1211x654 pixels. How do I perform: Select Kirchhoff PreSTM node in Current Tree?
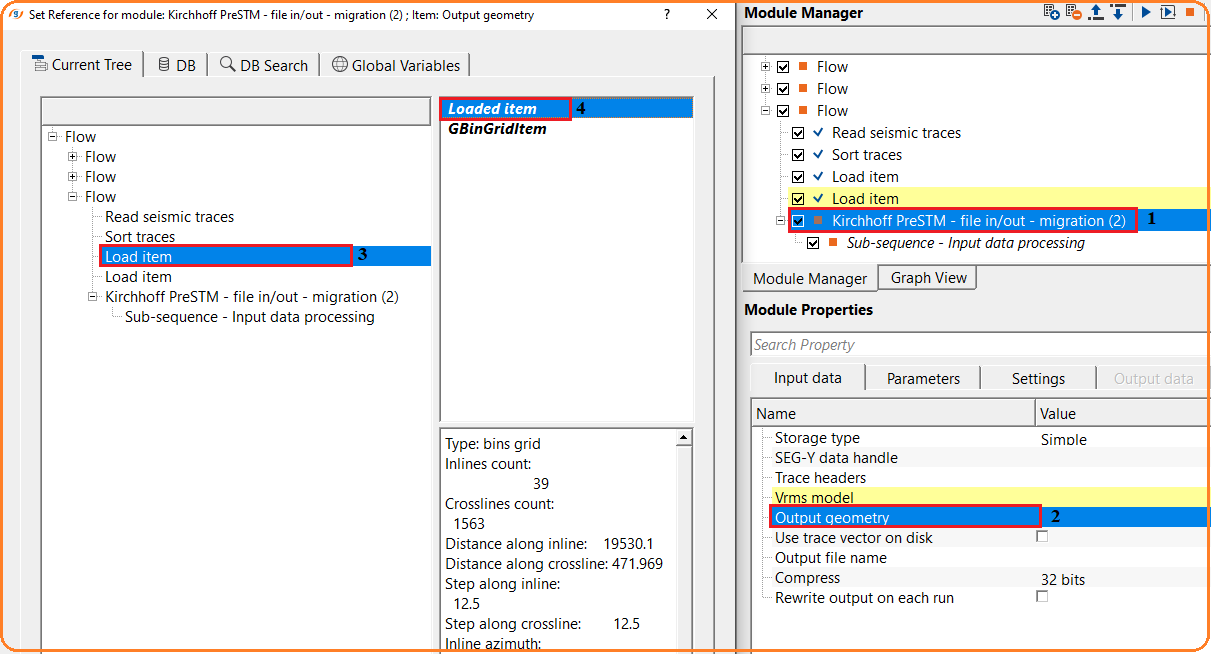[251, 297]
